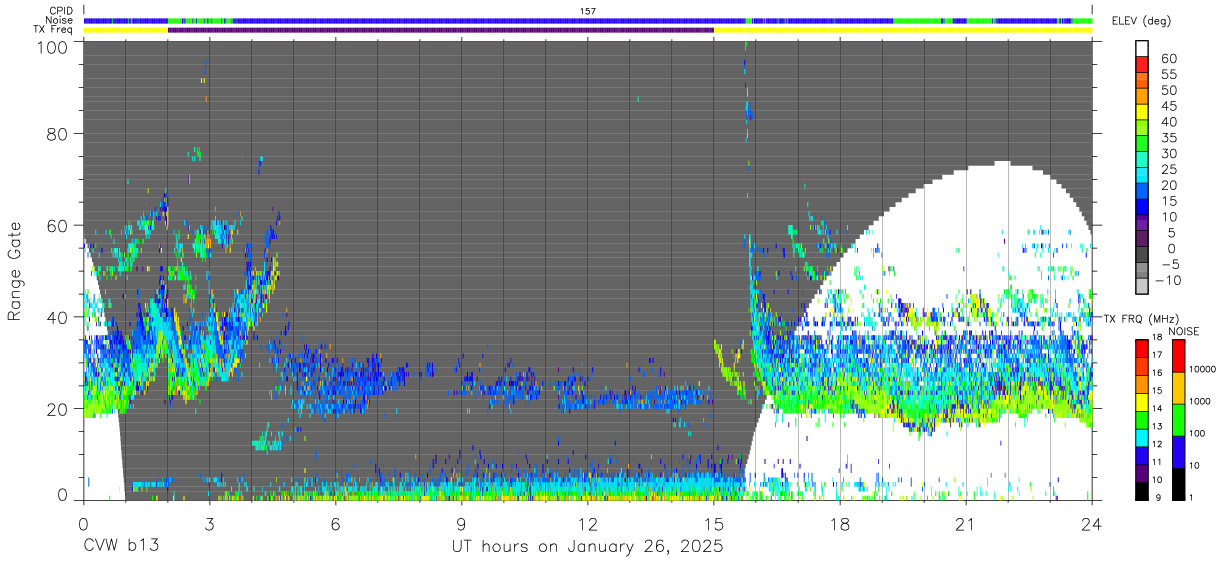
Task: Click the white top swatch of the ELEV color bar
Action: [1143, 49]
